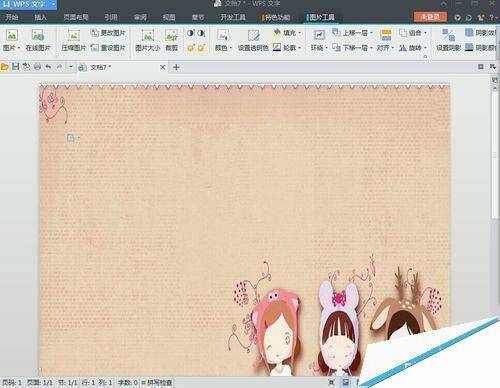Redo action arrow icon
The width and height of the screenshot is (500, 388).
(x=59, y=67)
